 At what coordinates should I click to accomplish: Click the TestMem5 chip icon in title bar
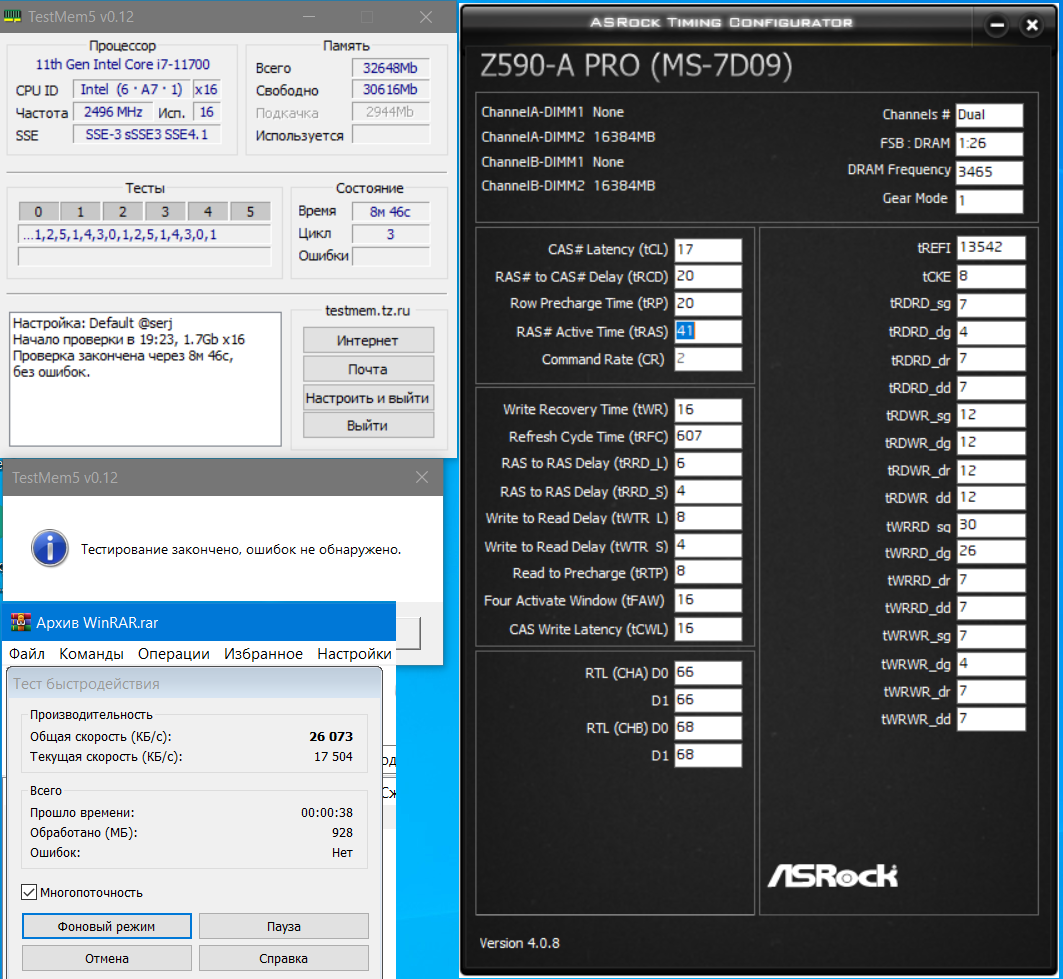(x=12, y=16)
